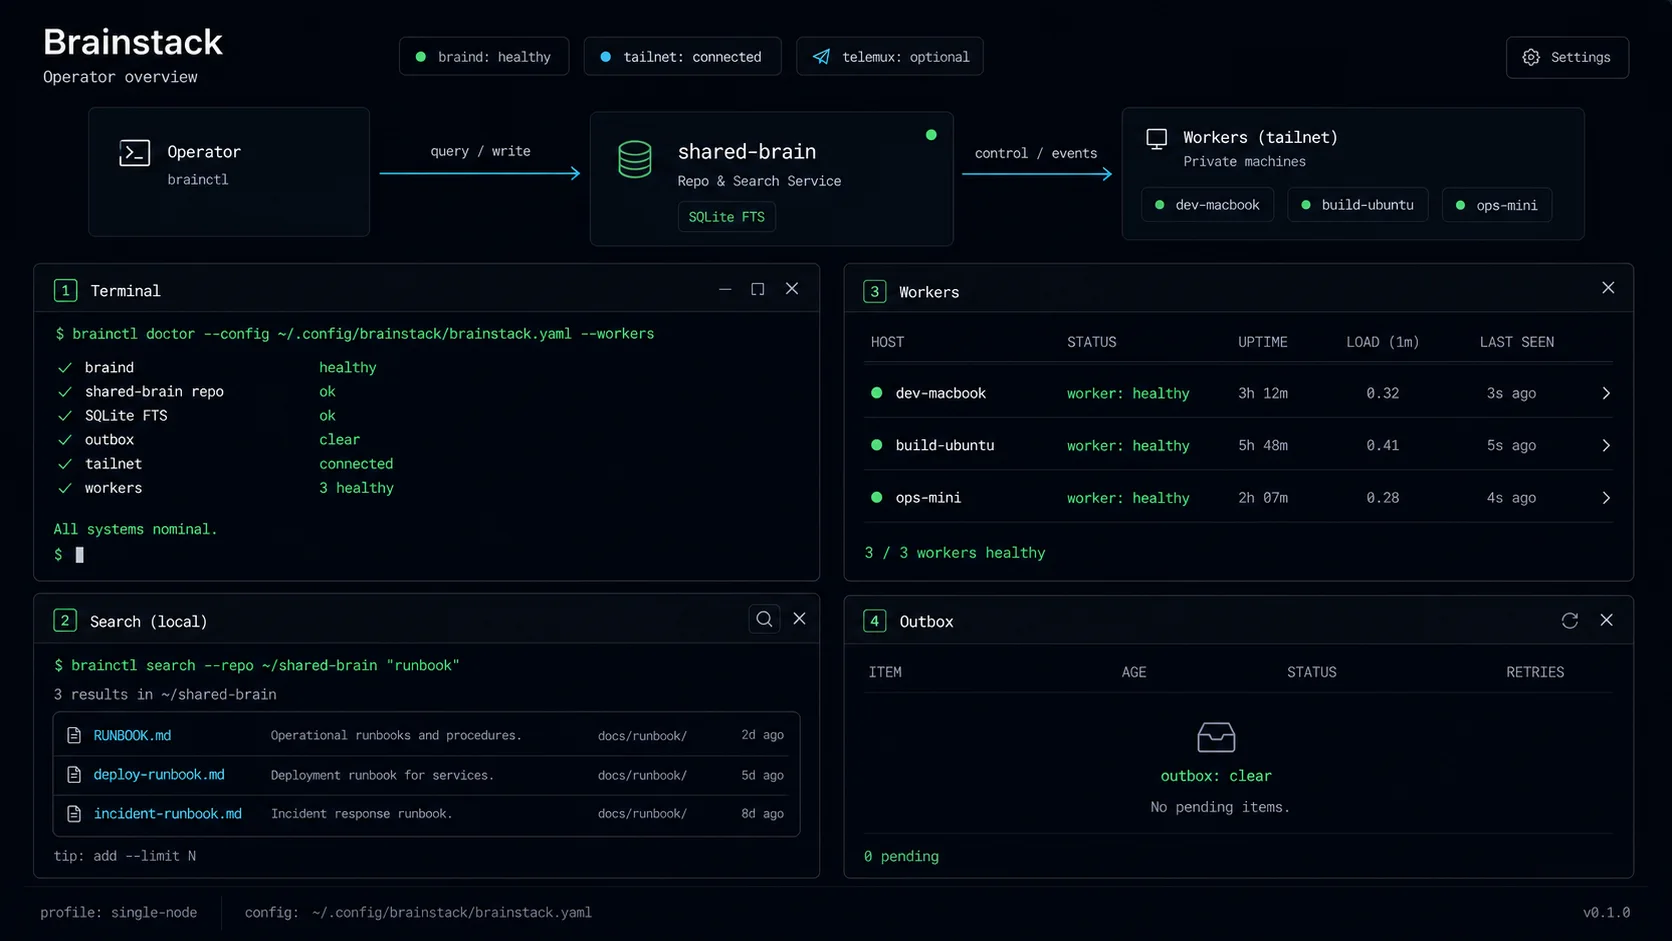Click the v0.1.0 version label
Screen dimensions: 1672x941
[x=1606, y=913]
